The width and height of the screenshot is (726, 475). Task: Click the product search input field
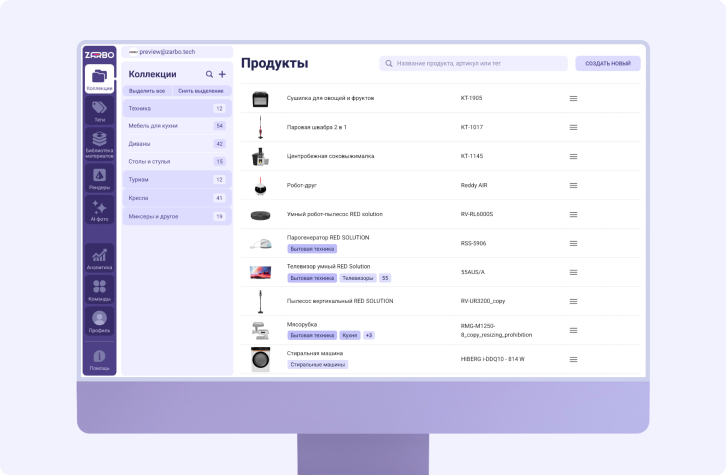475,64
